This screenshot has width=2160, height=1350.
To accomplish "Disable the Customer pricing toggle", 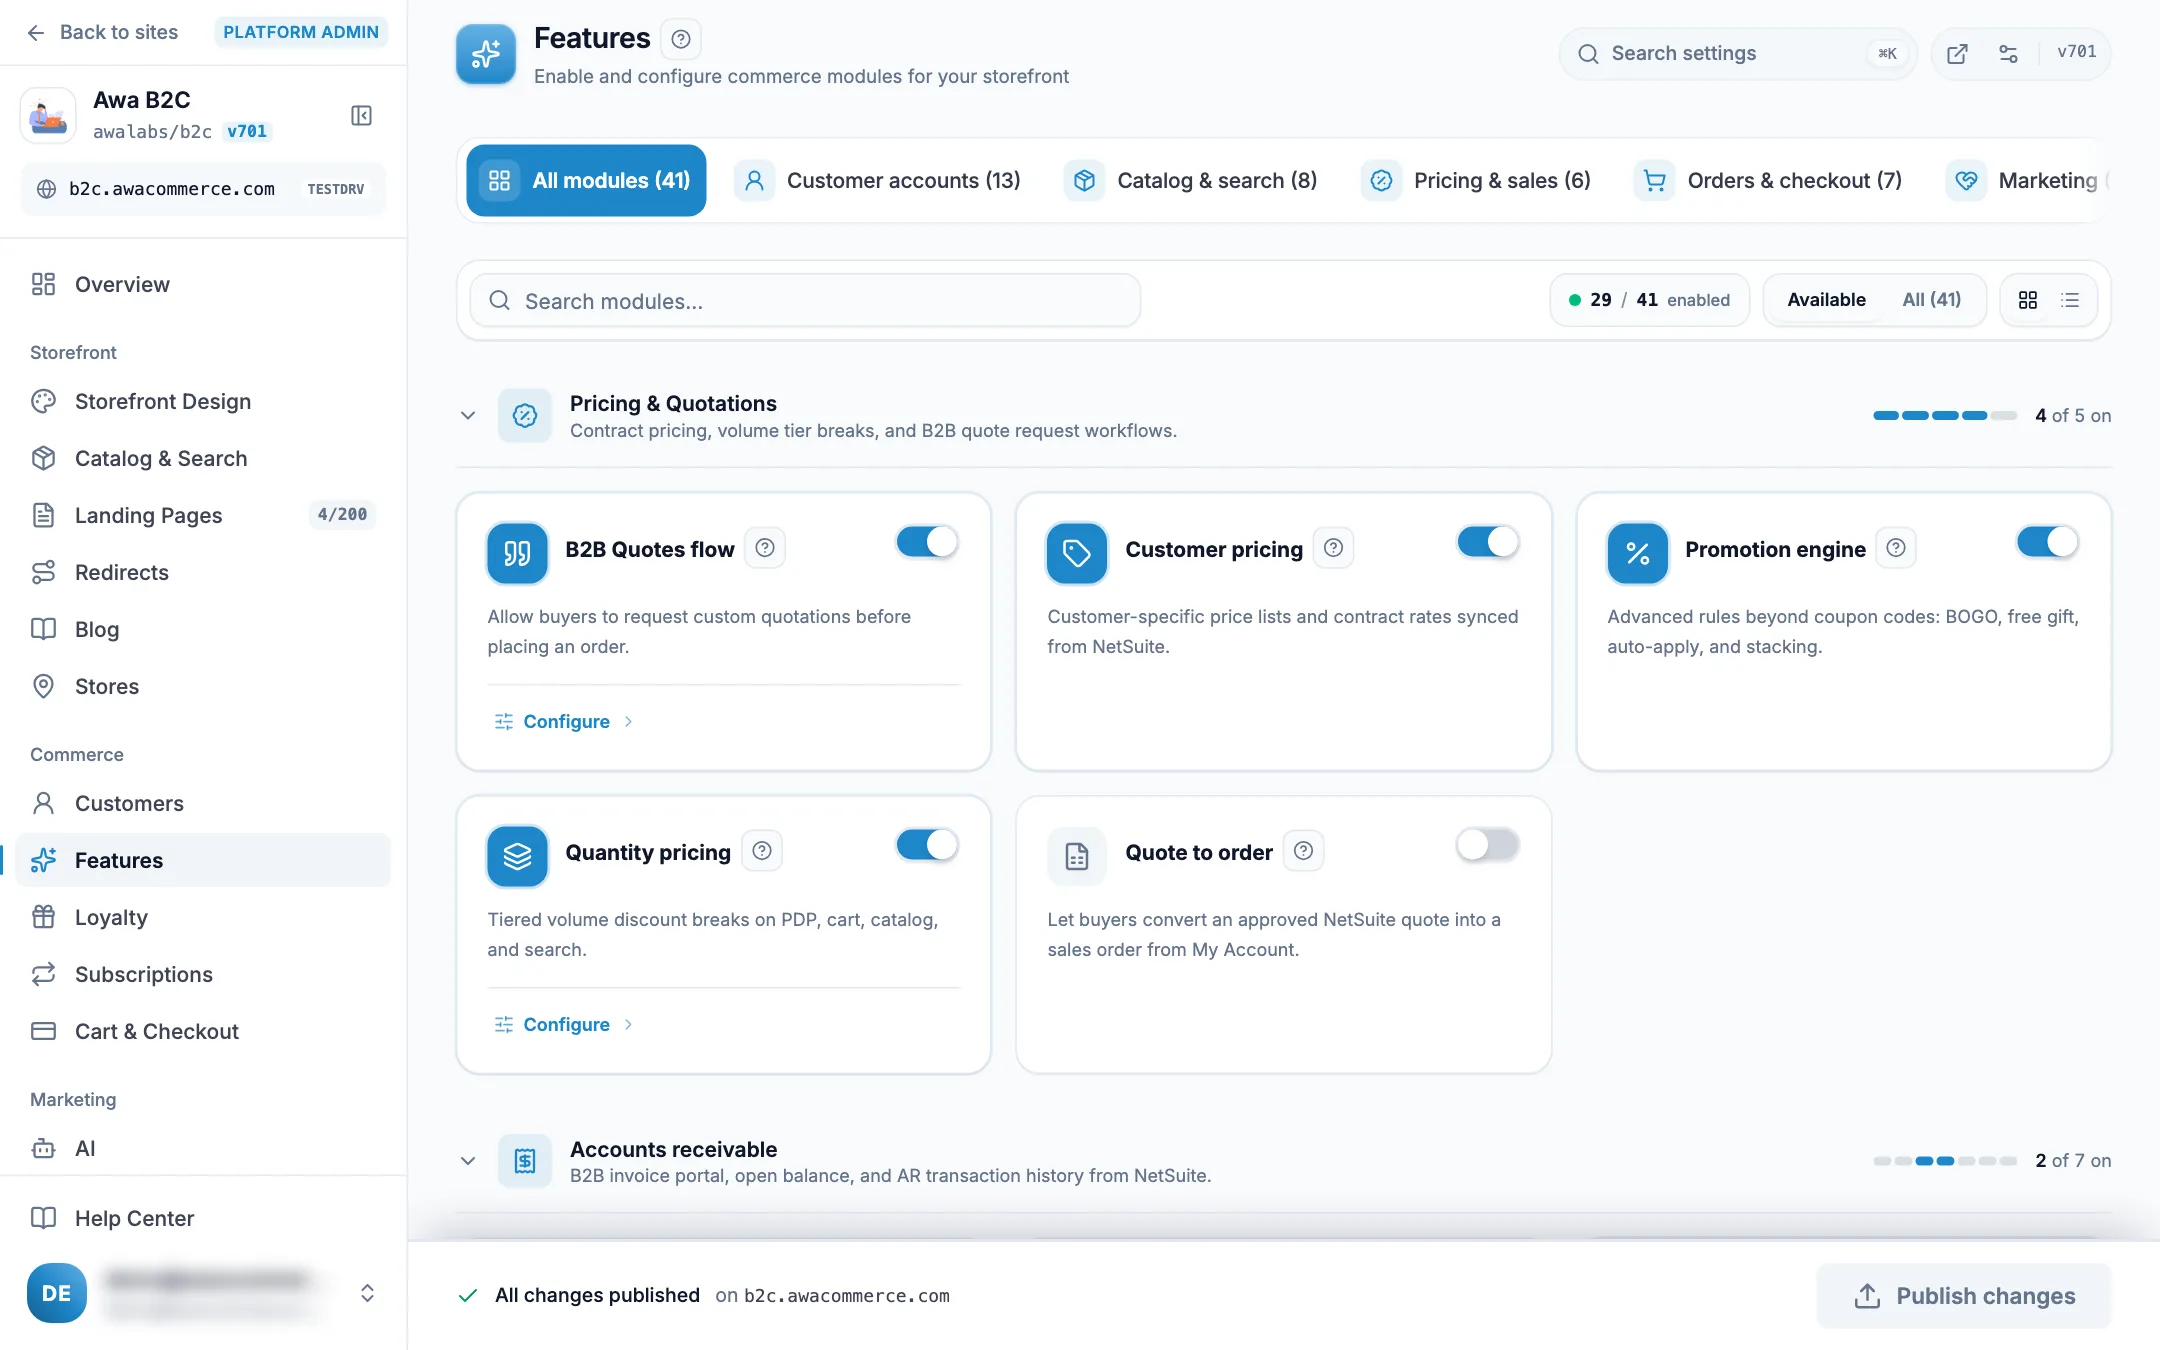I will point(1488,542).
